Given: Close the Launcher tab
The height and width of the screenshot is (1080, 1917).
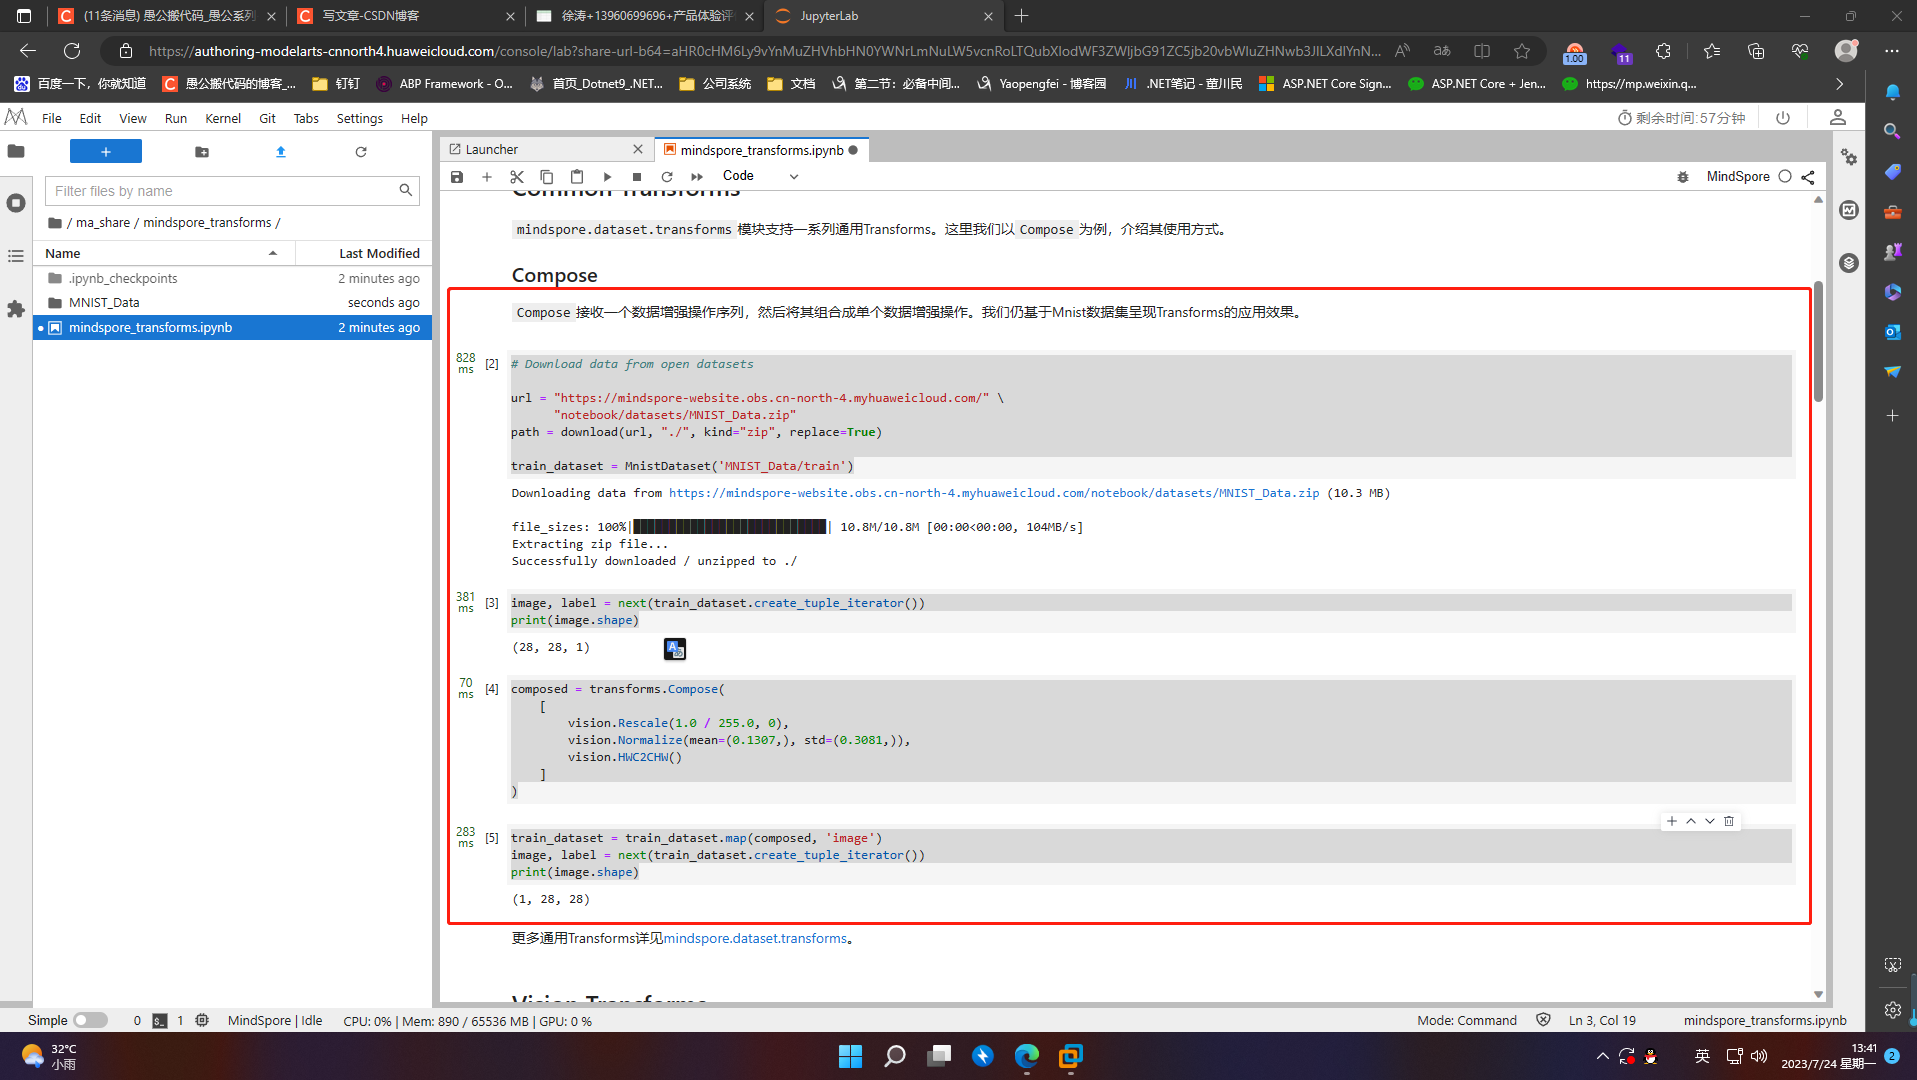Looking at the screenshot, I should coord(638,149).
